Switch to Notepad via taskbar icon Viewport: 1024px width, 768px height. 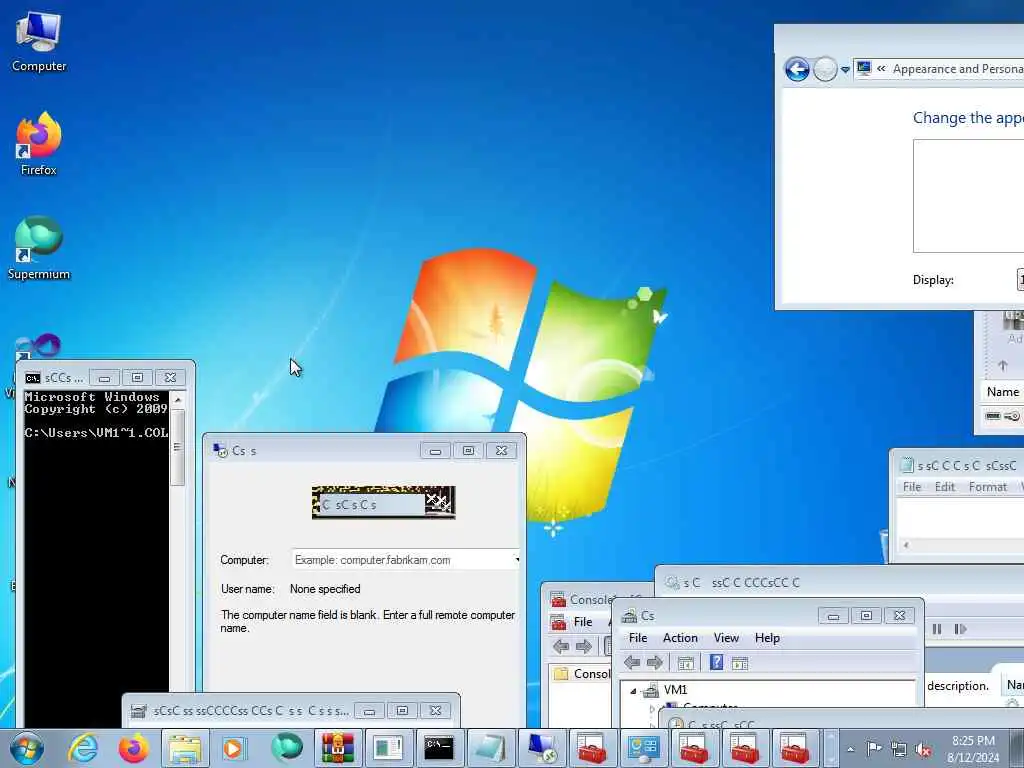(x=490, y=748)
